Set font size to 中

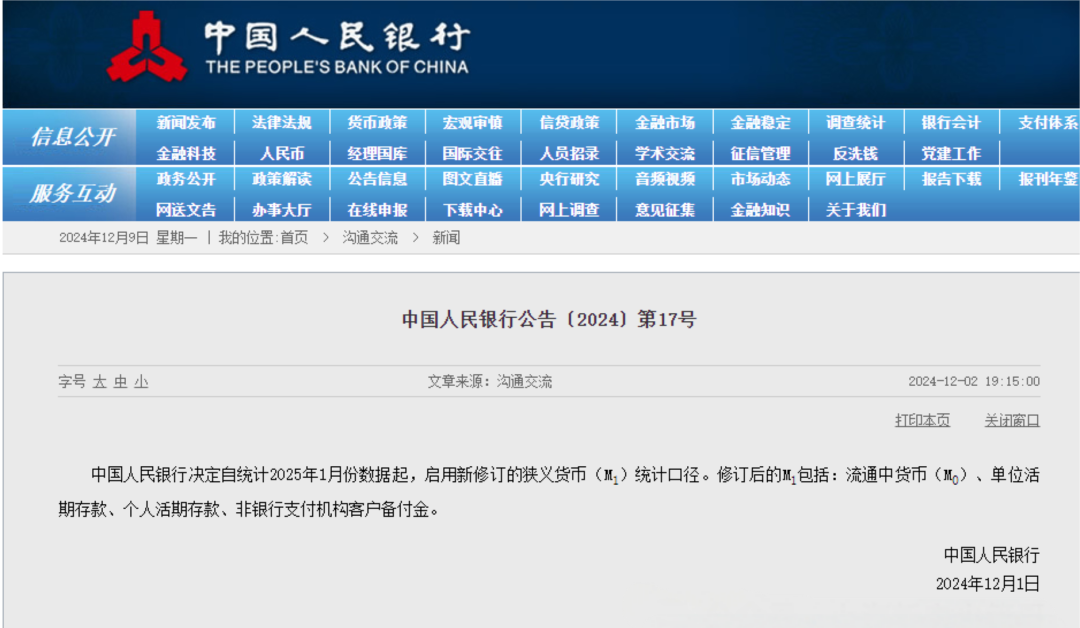coord(121,381)
